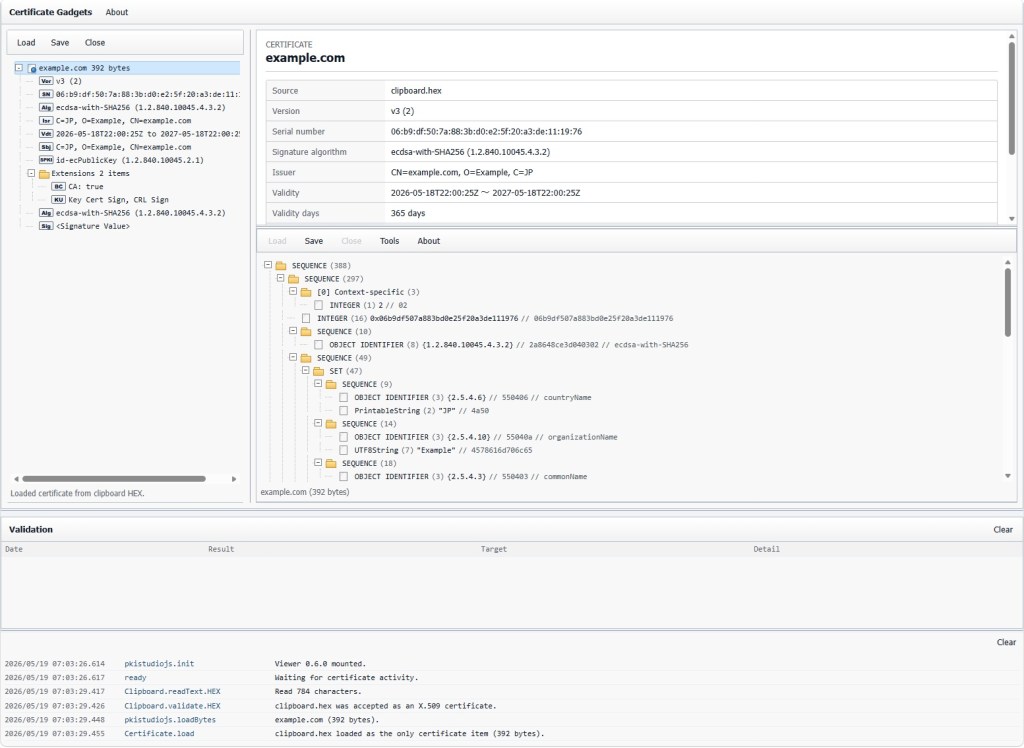This screenshot has width=1024, height=748.
Task: Click the folder icon of SEQUENCE (18)
Action: [x=331, y=463]
